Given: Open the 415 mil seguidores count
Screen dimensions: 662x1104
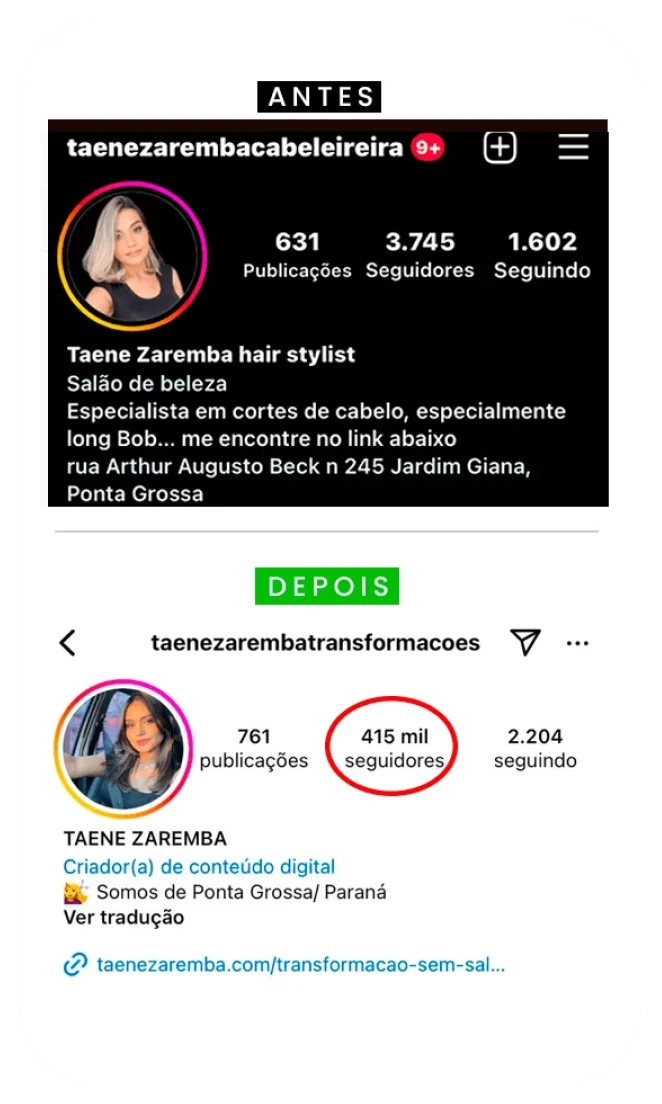Looking at the screenshot, I should pos(394,748).
